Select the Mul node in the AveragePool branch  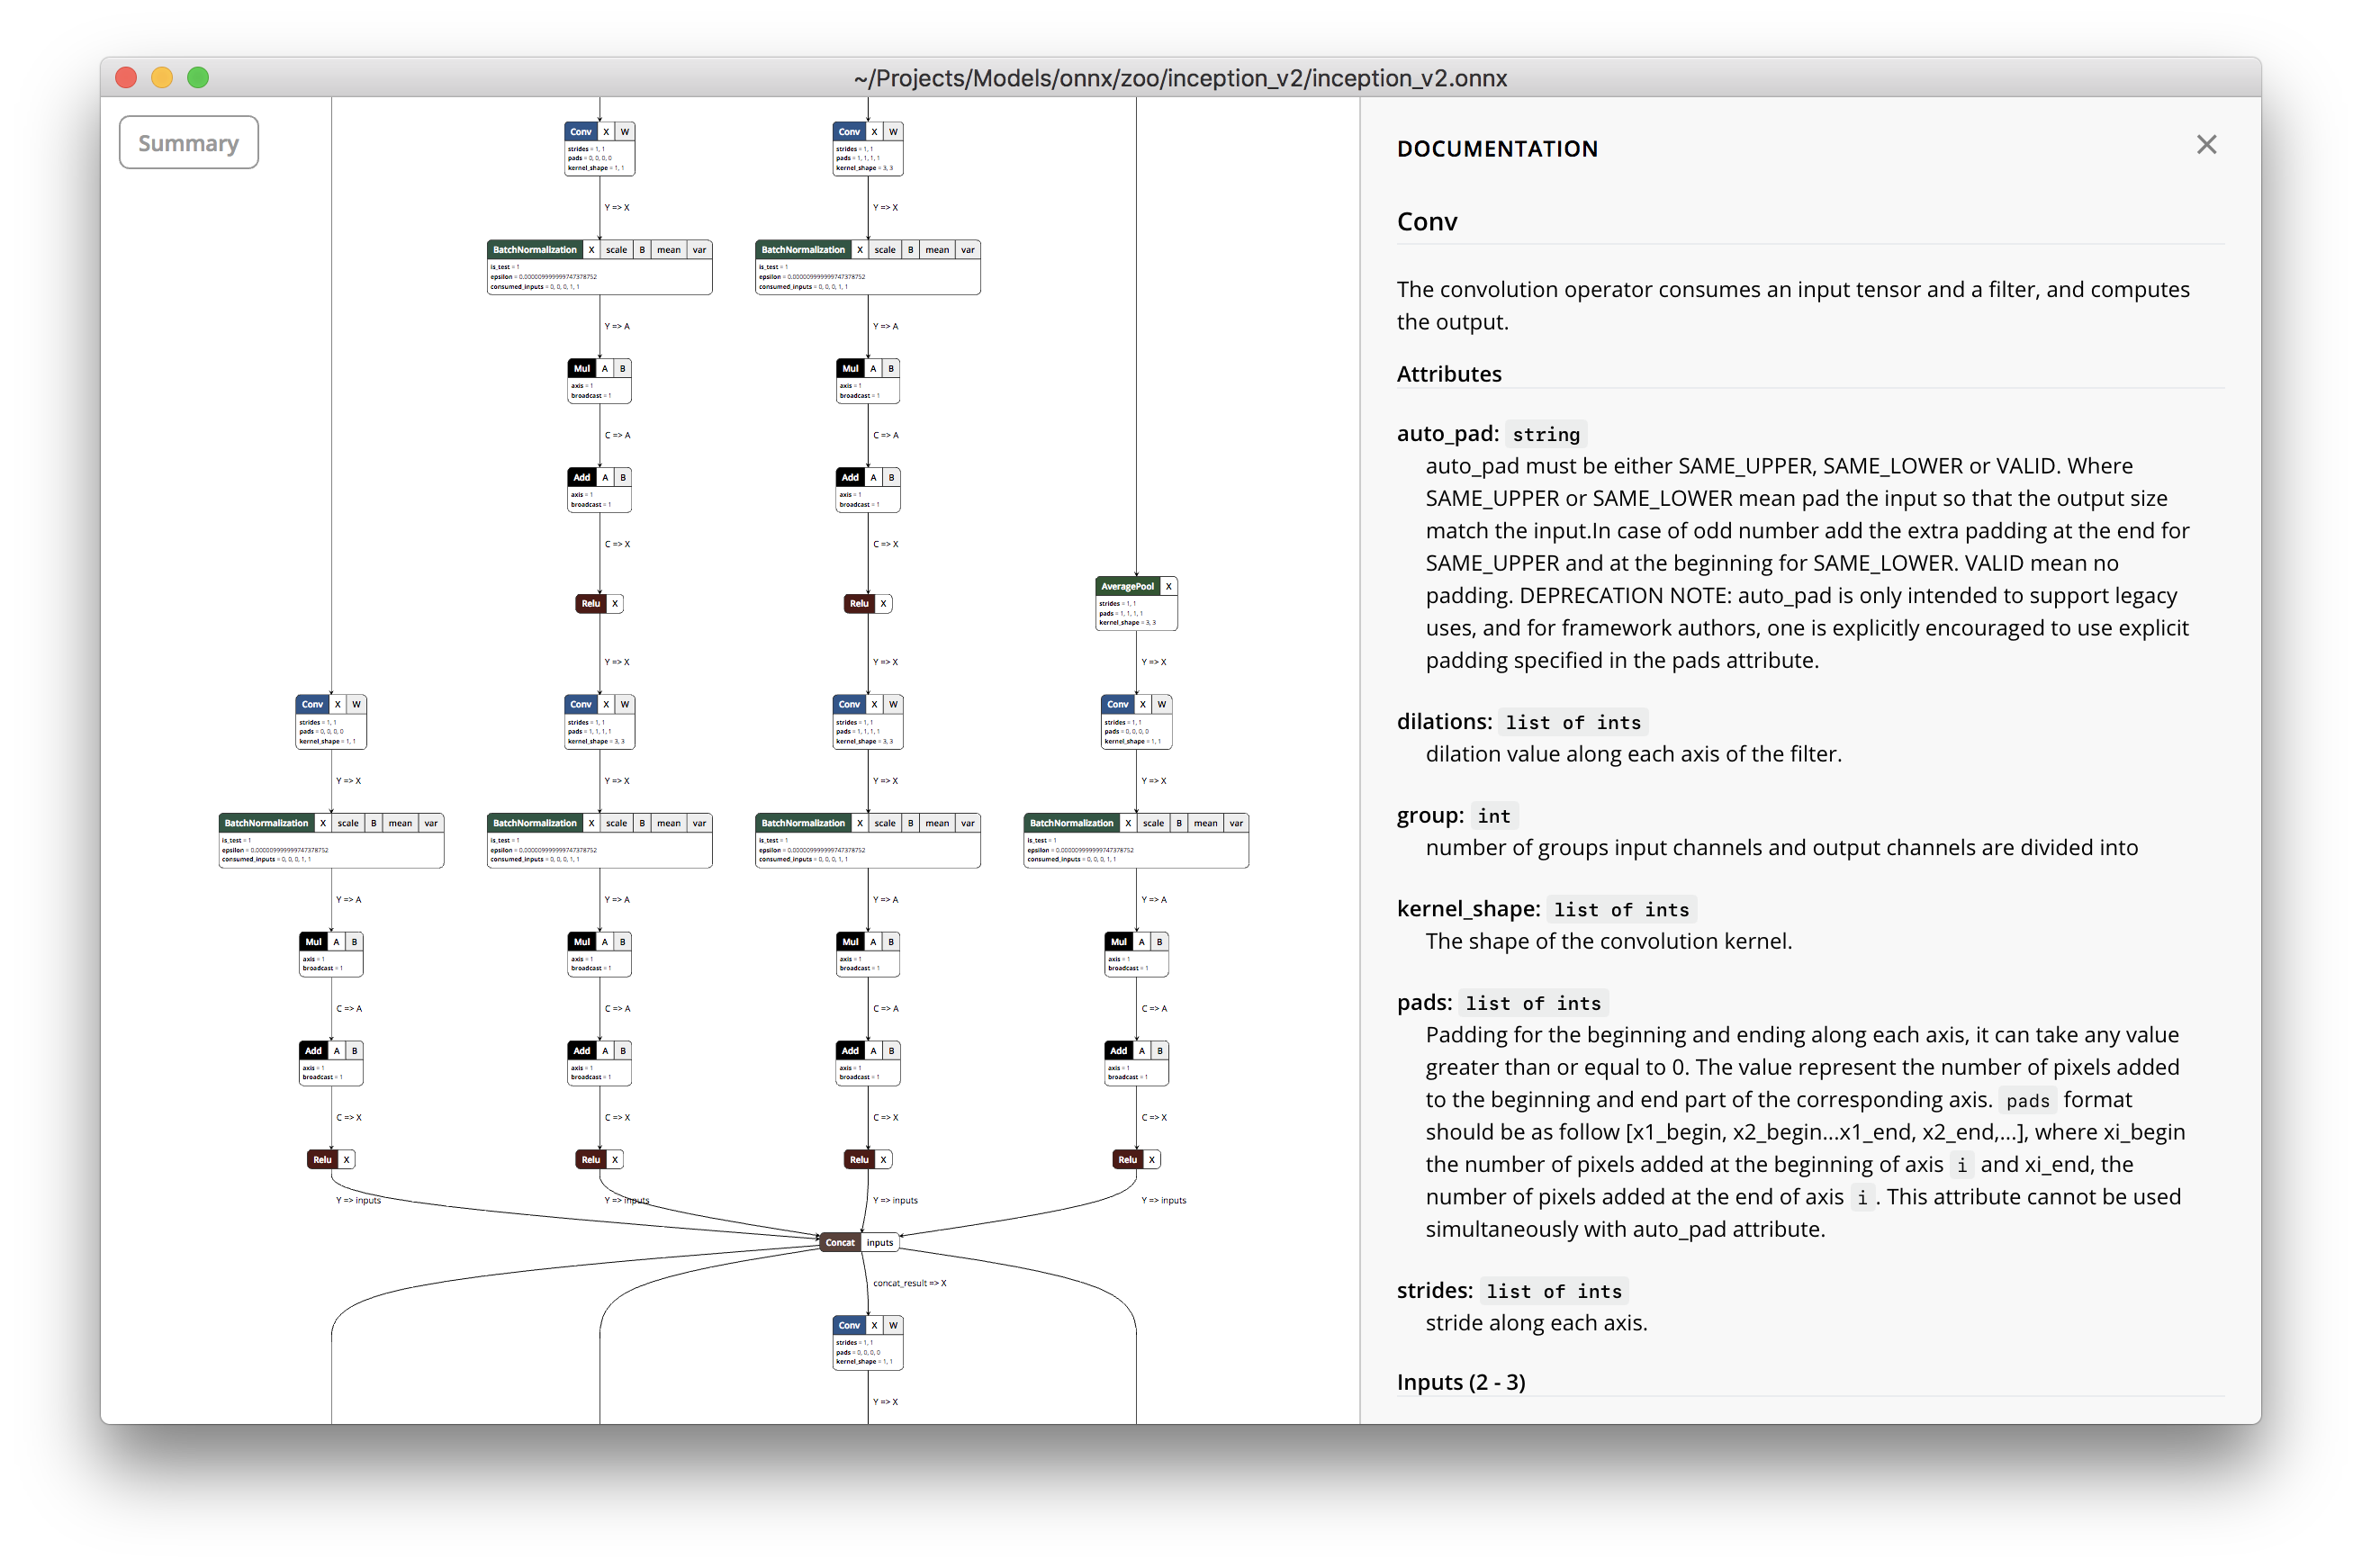coord(1118,941)
